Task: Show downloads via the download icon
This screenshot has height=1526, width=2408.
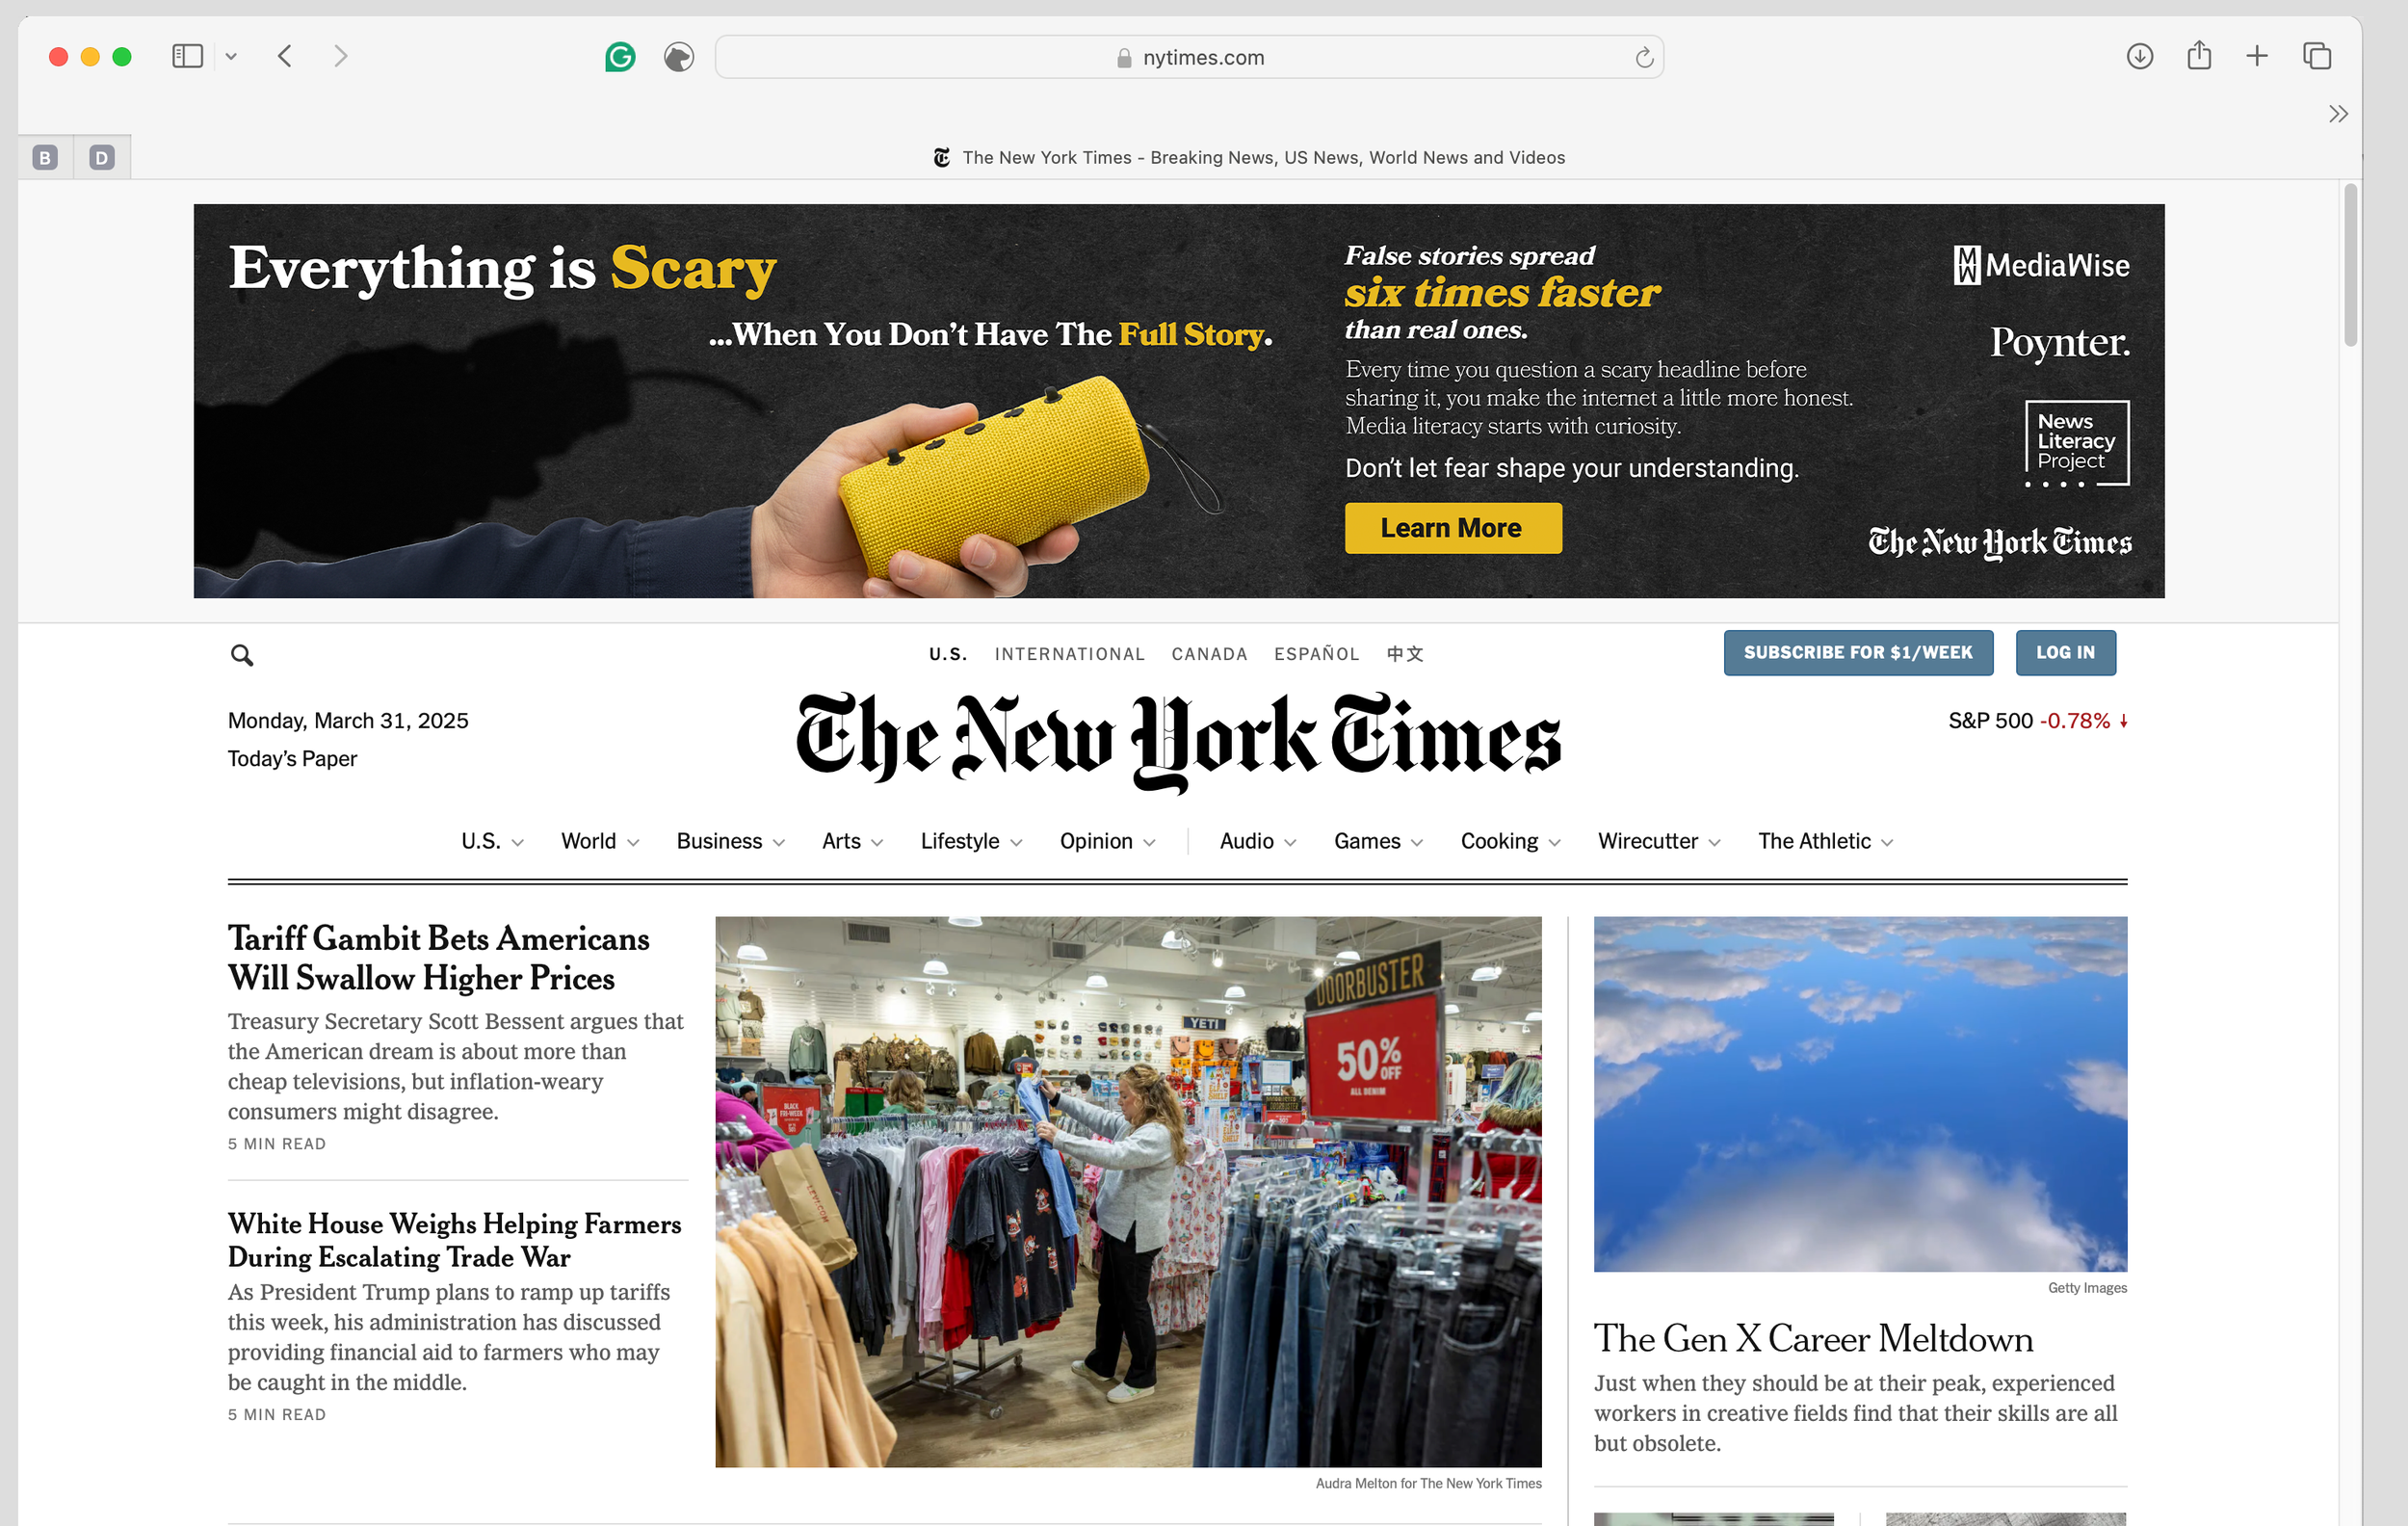Action: 2139,56
